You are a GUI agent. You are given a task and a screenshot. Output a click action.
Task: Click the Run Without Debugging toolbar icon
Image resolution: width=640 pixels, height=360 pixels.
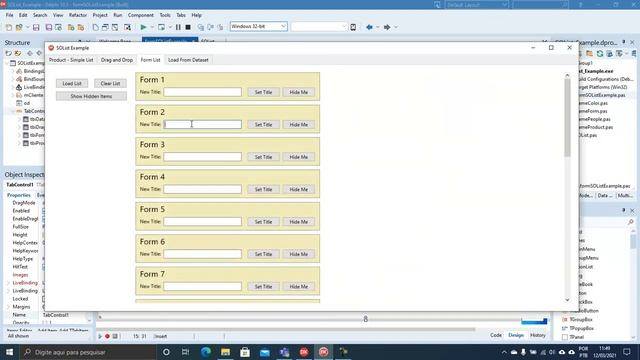point(162,27)
